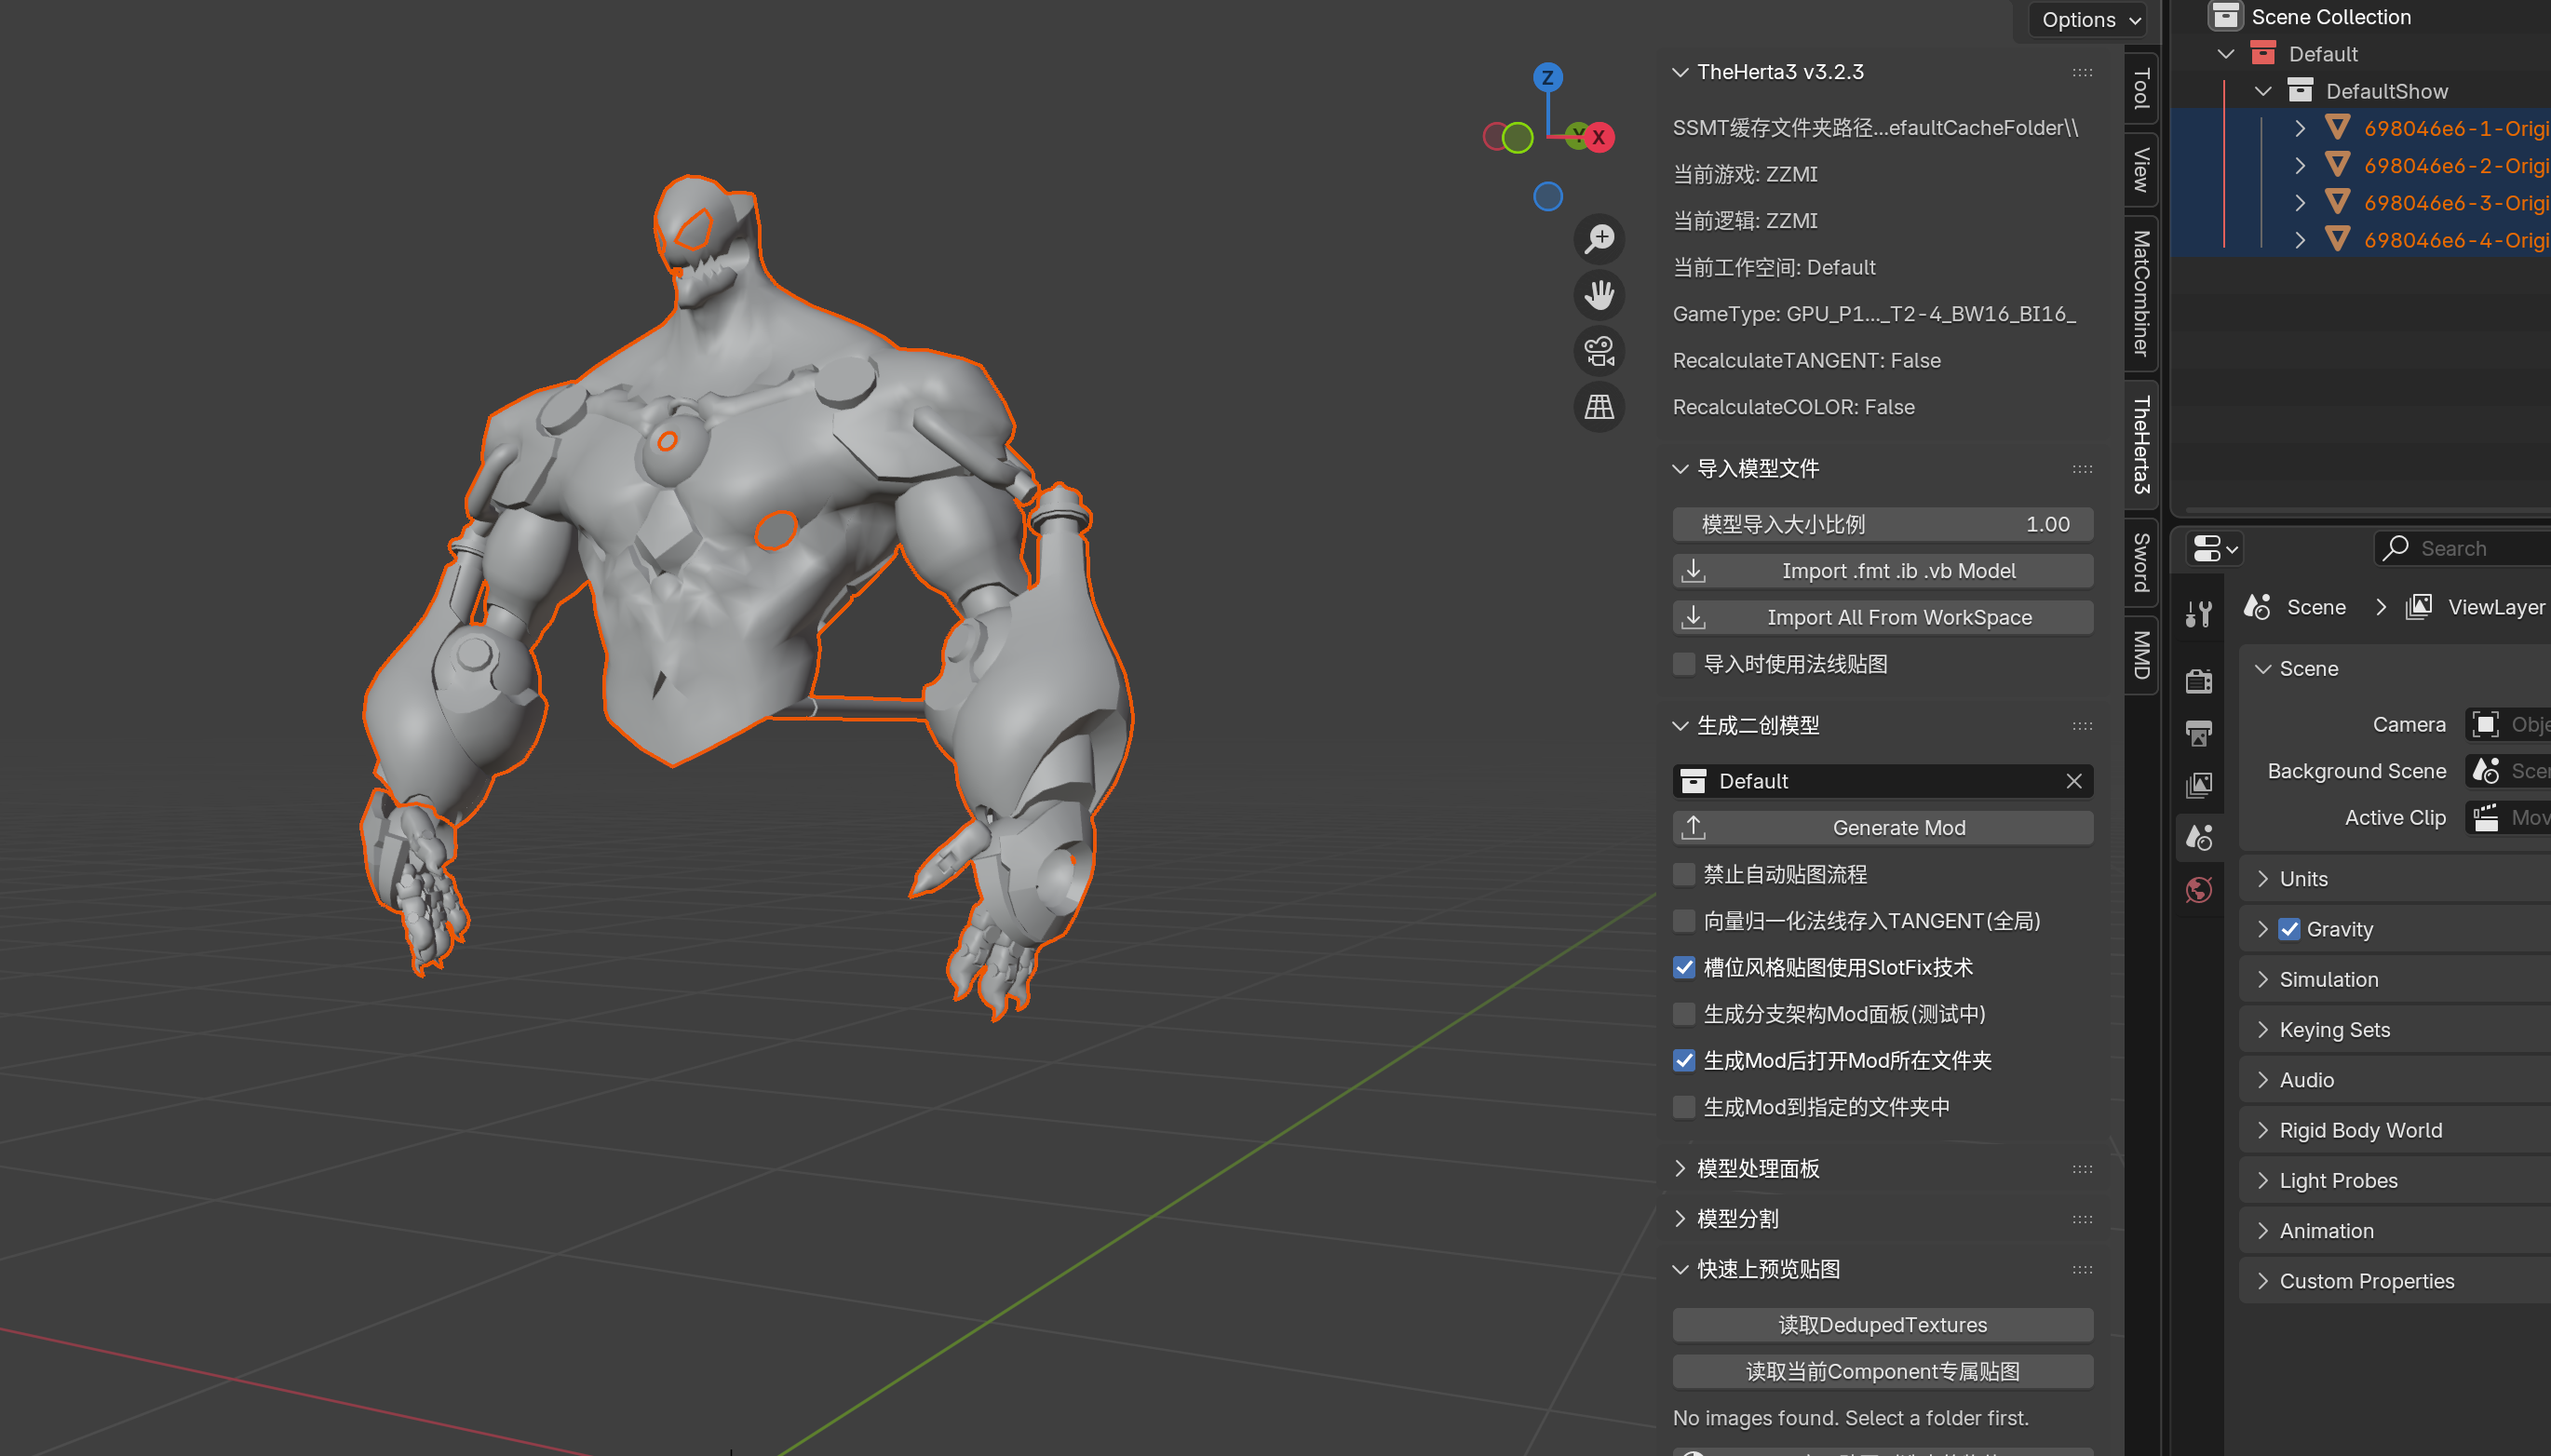
Task: Disable 槽位风格贴图使用SlotFix技术 checkbox
Action: tap(1684, 967)
